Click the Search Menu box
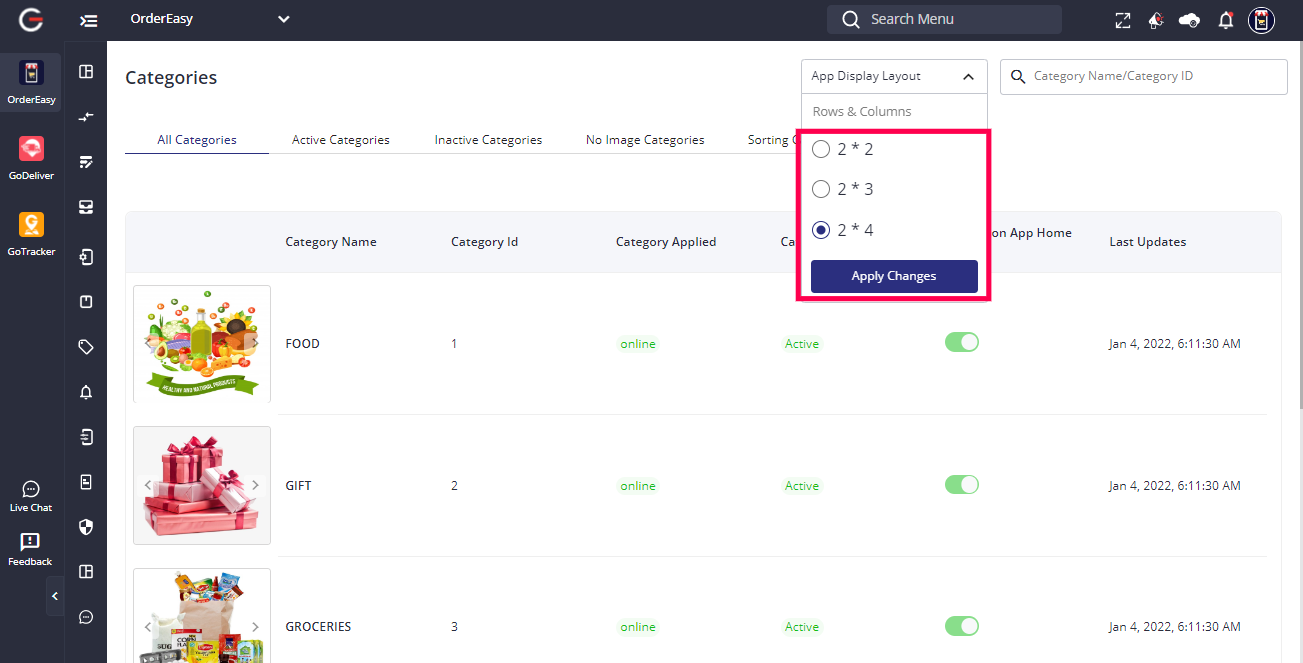Viewport: 1303px width, 663px height. click(x=944, y=19)
